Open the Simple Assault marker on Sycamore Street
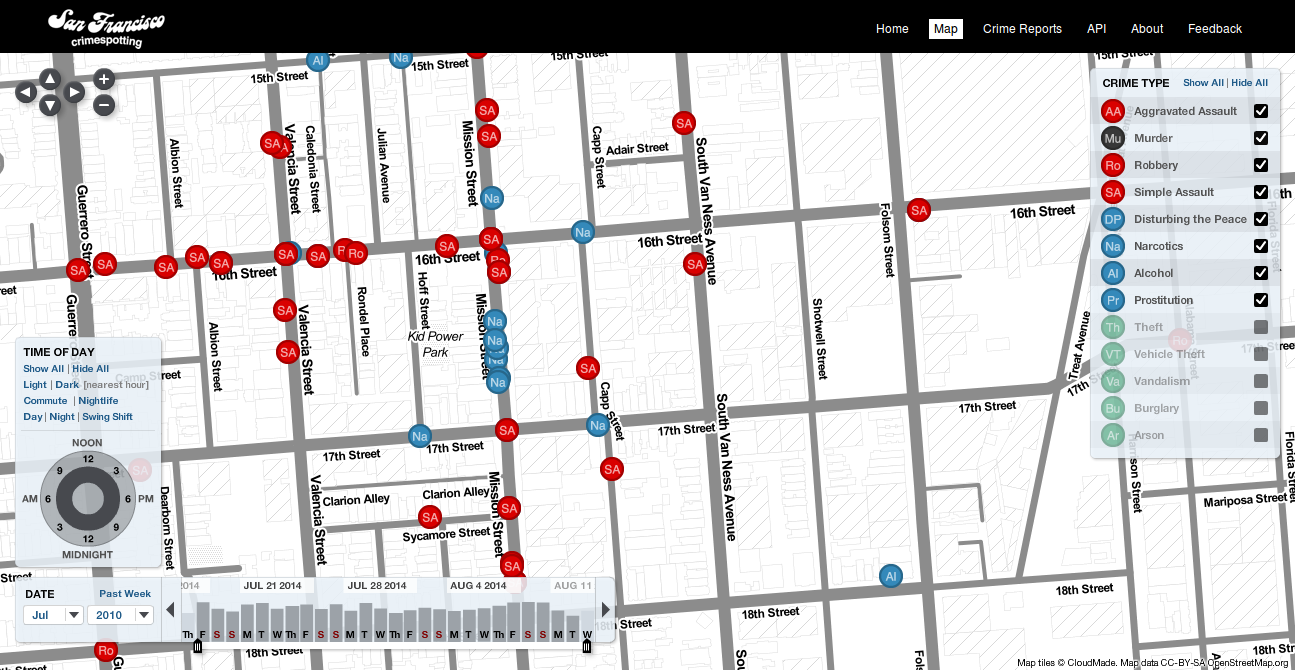Screen dimensions: 1295x670 coord(430,517)
